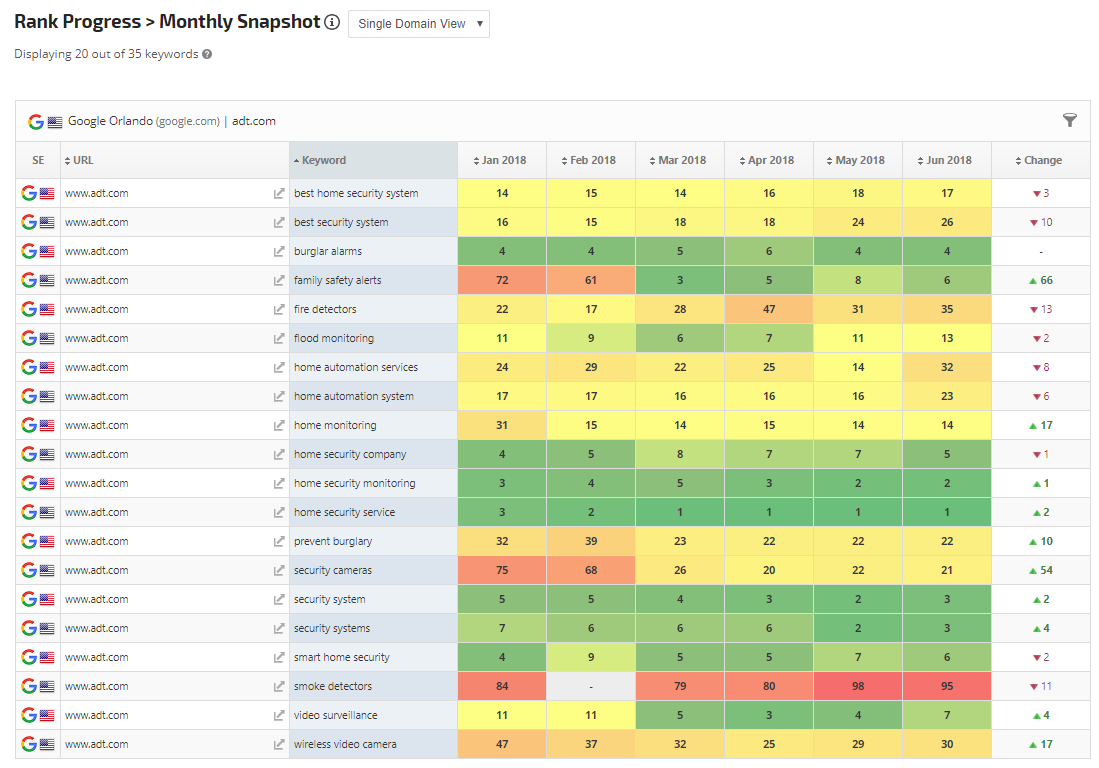Click Apr 2018 column header
Viewport: 1099px width, 768px height.
click(x=769, y=160)
